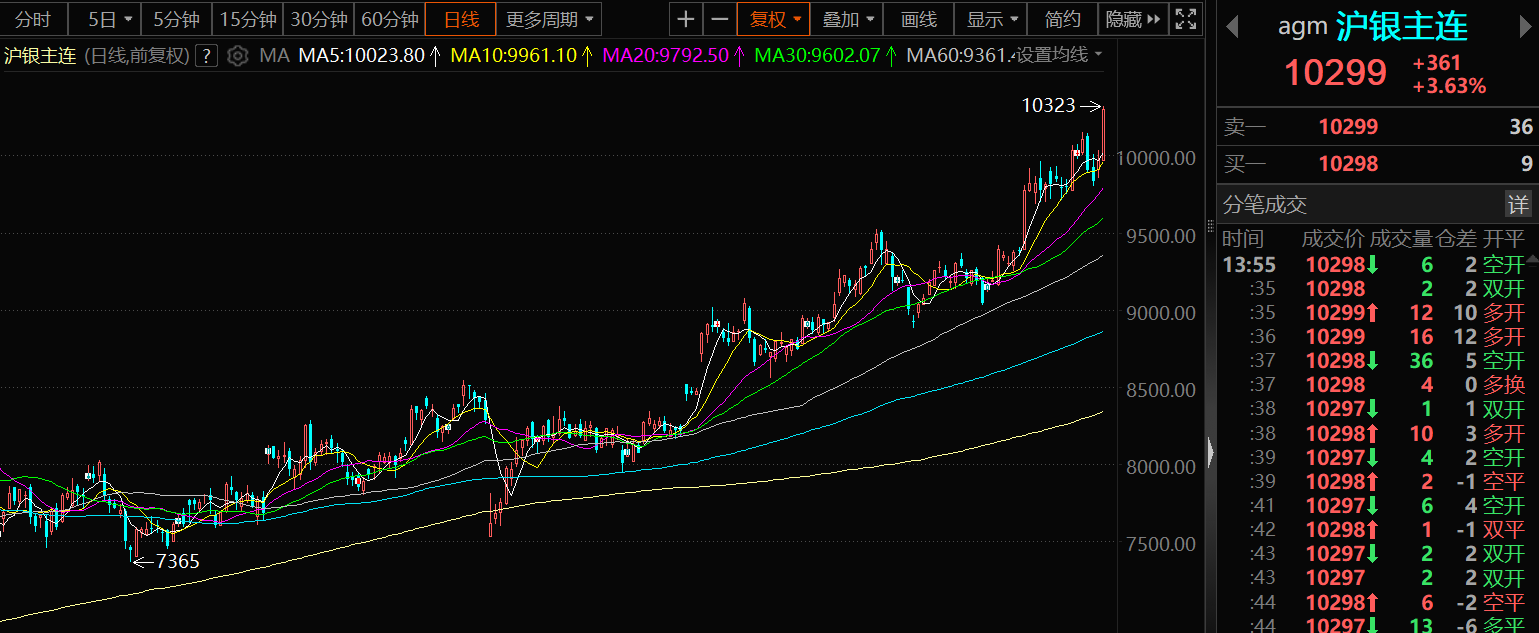1539x633 pixels.
Task: Click the 7365 low price marker
Action: click(177, 562)
